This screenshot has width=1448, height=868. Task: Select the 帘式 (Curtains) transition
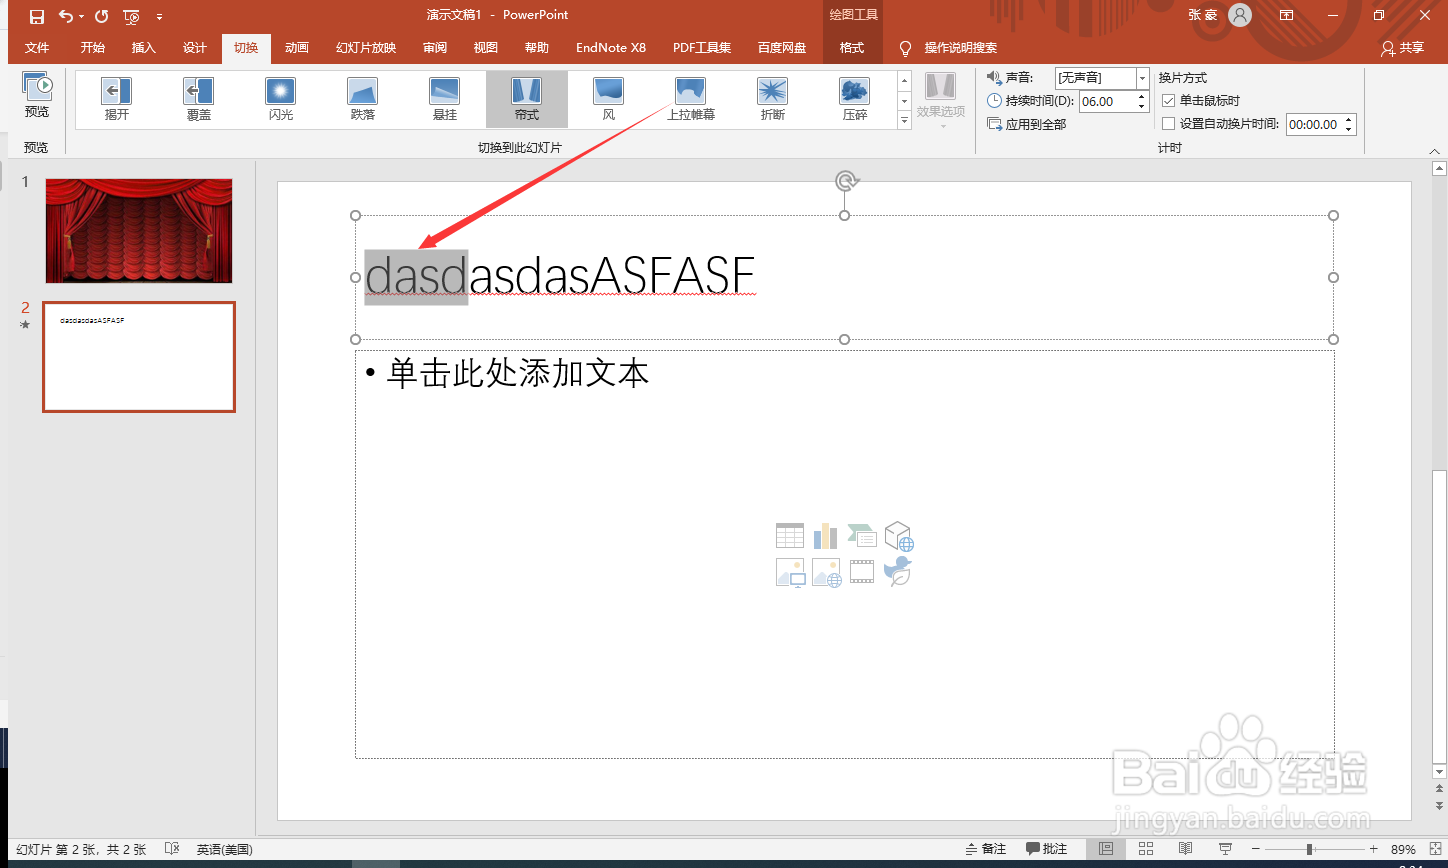coord(527,99)
